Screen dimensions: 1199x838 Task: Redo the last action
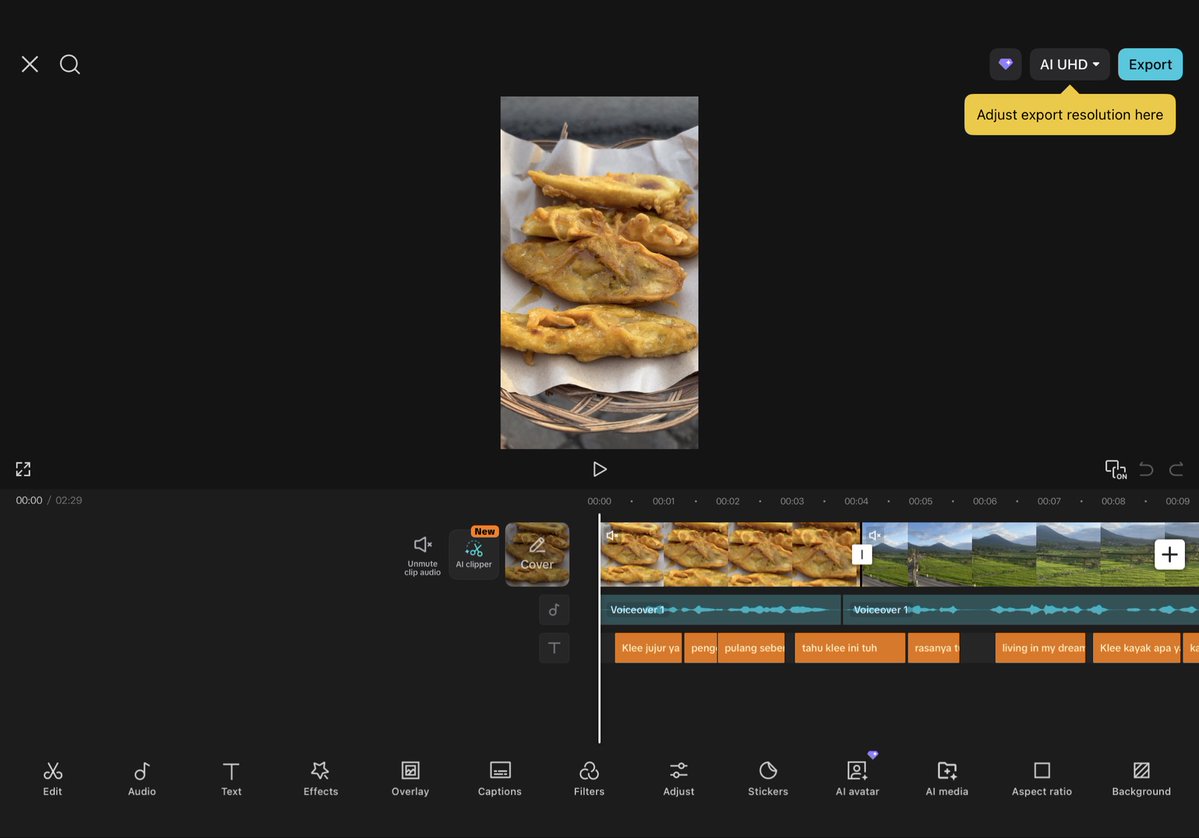[x=1177, y=469]
